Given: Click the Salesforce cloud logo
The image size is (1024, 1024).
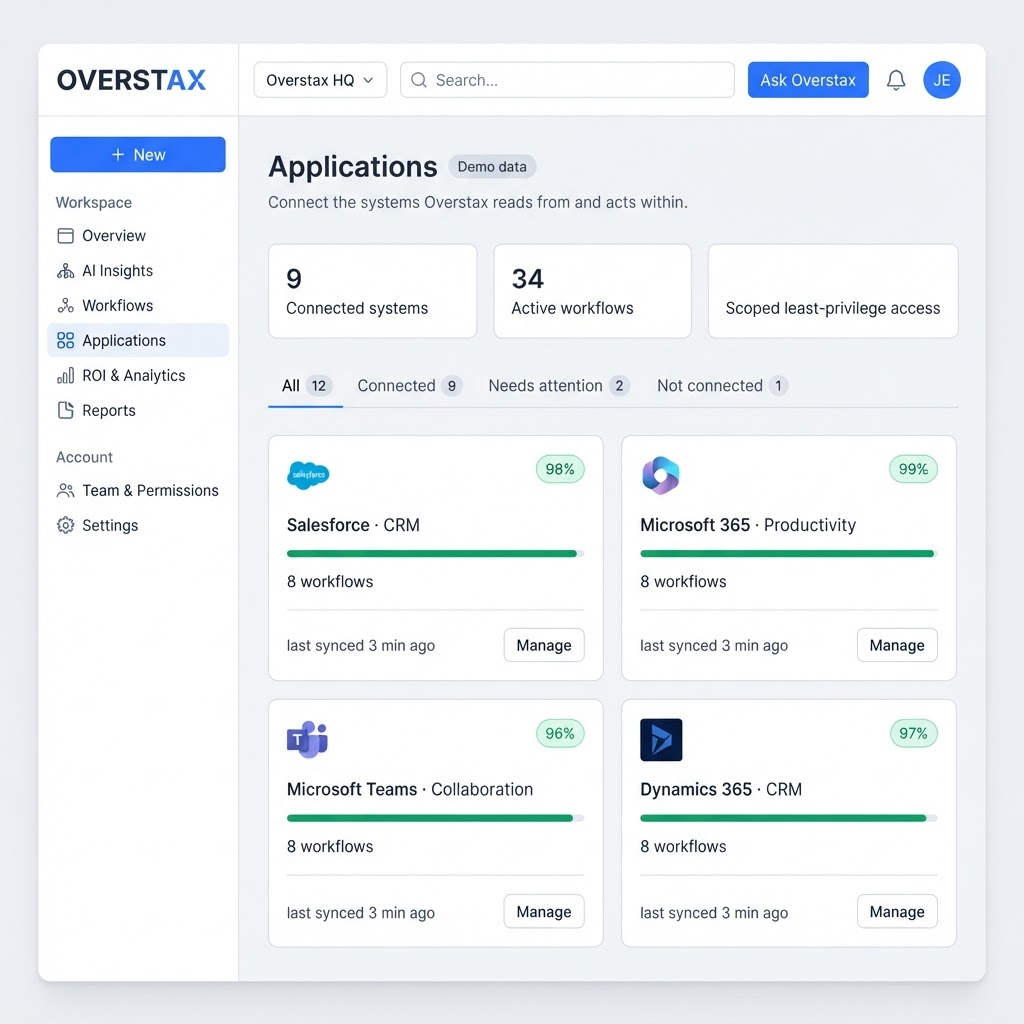Looking at the screenshot, I should click(x=308, y=475).
